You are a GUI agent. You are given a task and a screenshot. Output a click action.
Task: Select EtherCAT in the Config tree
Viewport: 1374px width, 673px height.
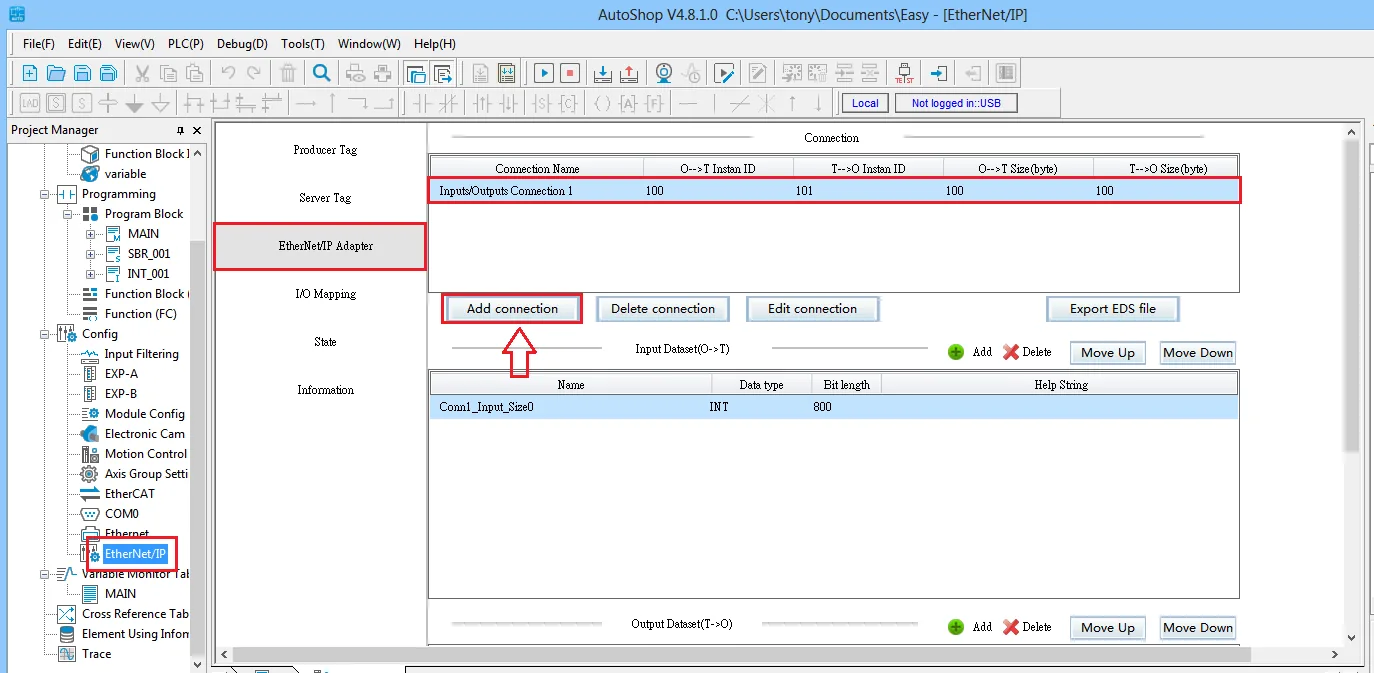coord(130,494)
